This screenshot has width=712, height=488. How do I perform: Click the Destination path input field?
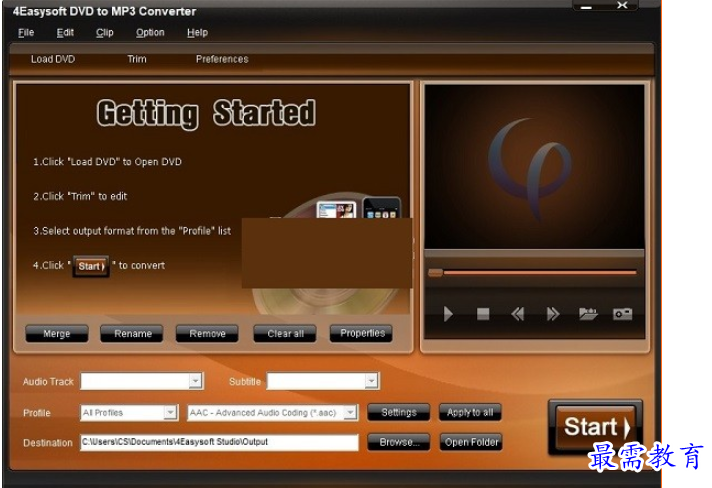219,442
